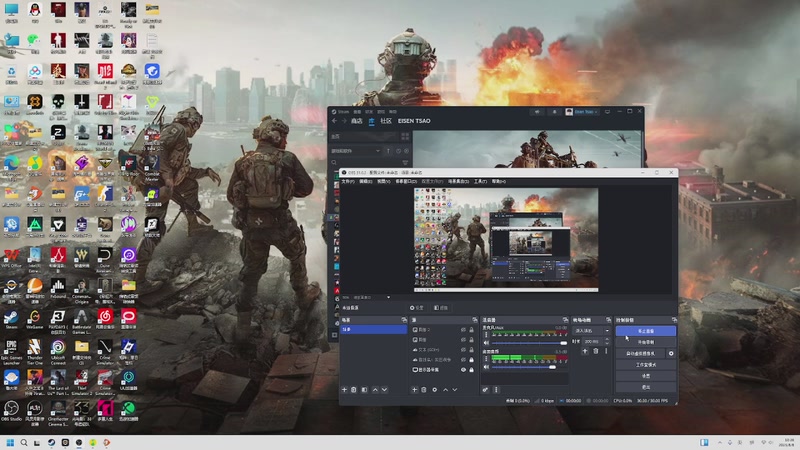Switch to Steam Store tab
This screenshot has height=450, width=800.
click(x=356, y=121)
